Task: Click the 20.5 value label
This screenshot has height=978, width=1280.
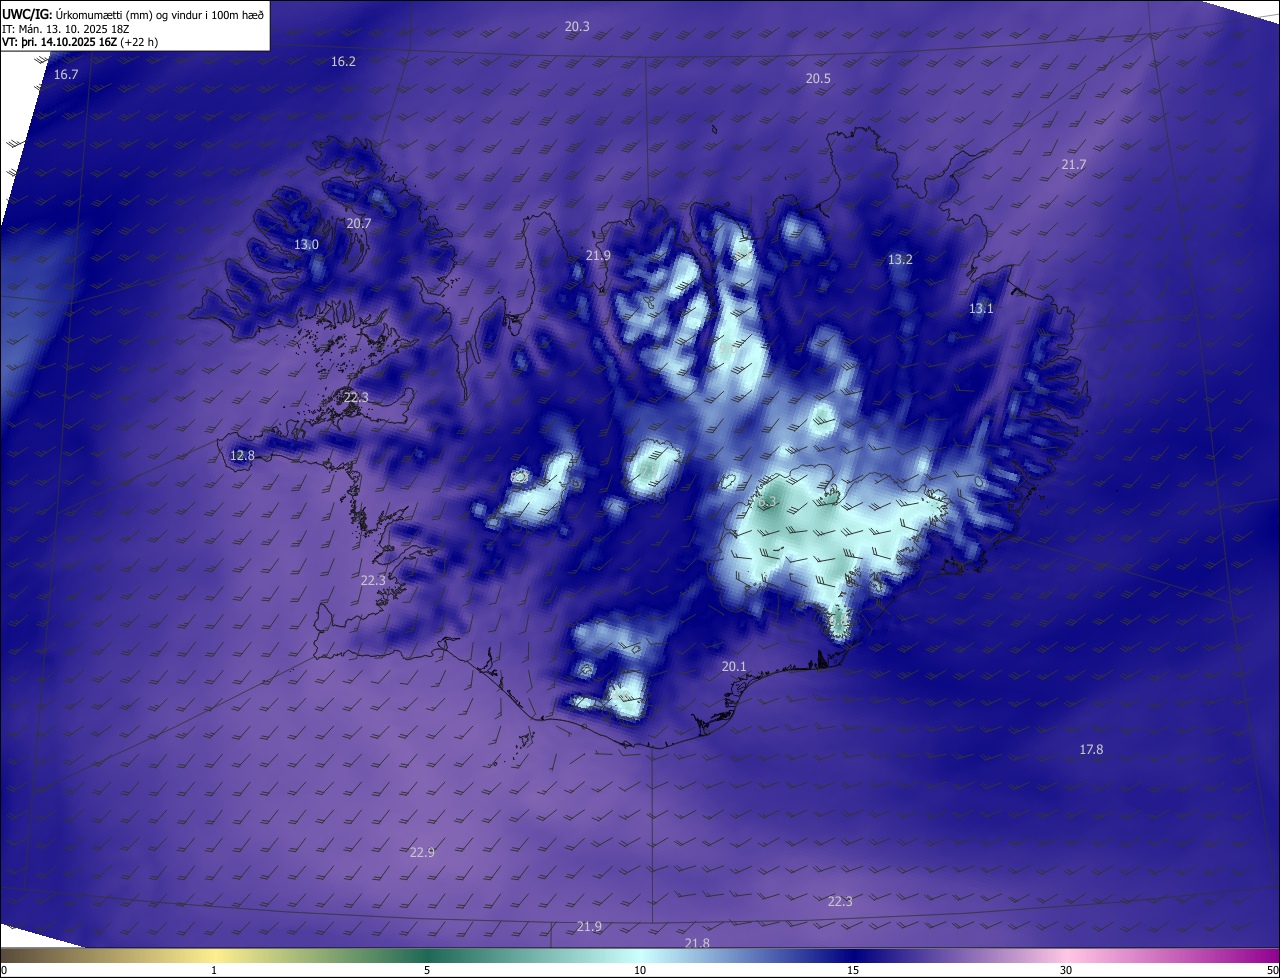Action: 818,79
